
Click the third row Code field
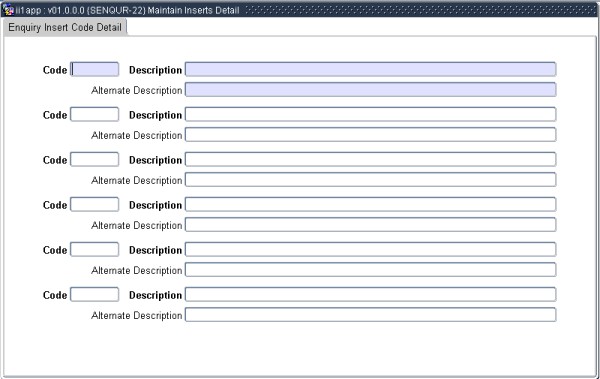[95, 159]
